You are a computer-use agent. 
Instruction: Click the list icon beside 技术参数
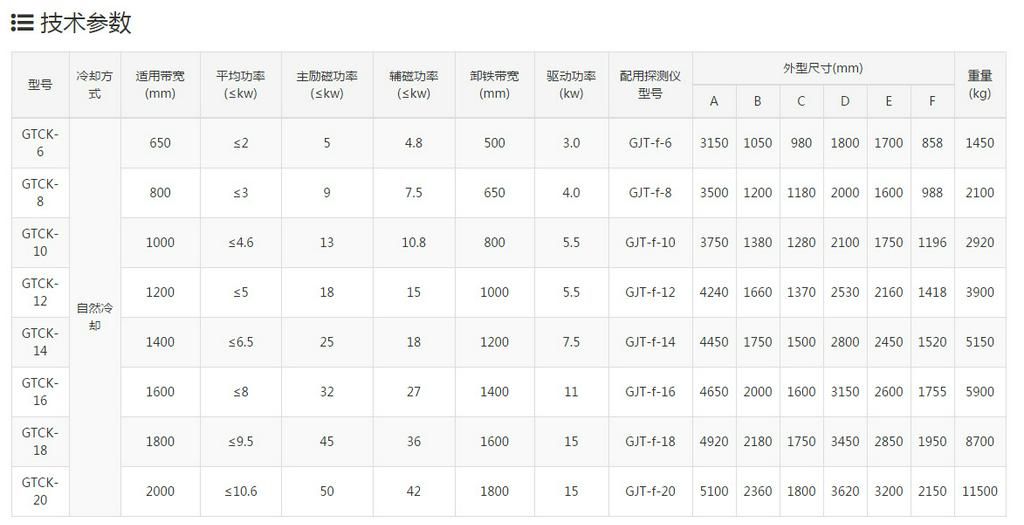(x=21, y=24)
